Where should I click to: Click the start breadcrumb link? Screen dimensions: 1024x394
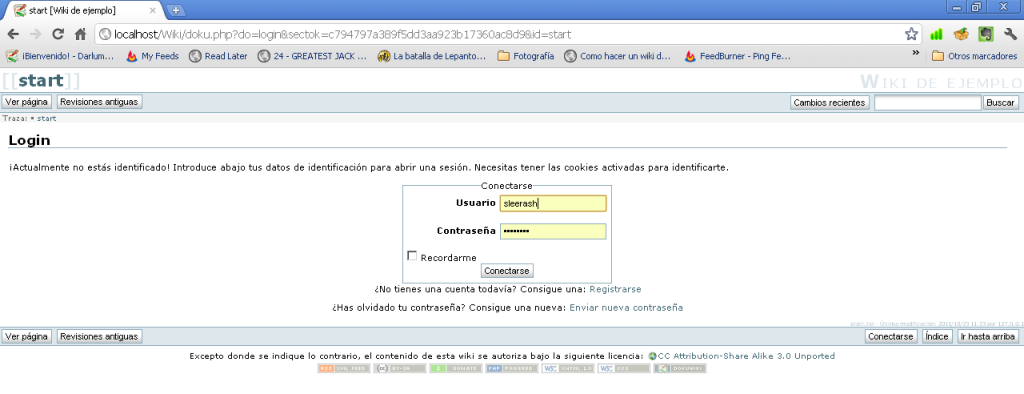pyautogui.click(x=46, y=118)
